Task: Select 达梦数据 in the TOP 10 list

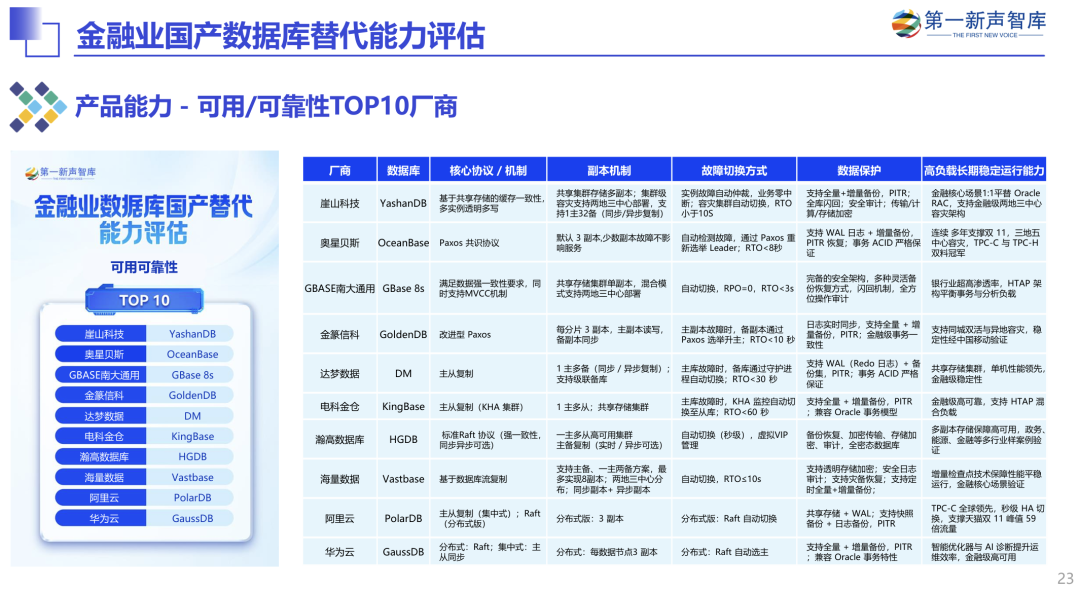Action: [101, 416]
